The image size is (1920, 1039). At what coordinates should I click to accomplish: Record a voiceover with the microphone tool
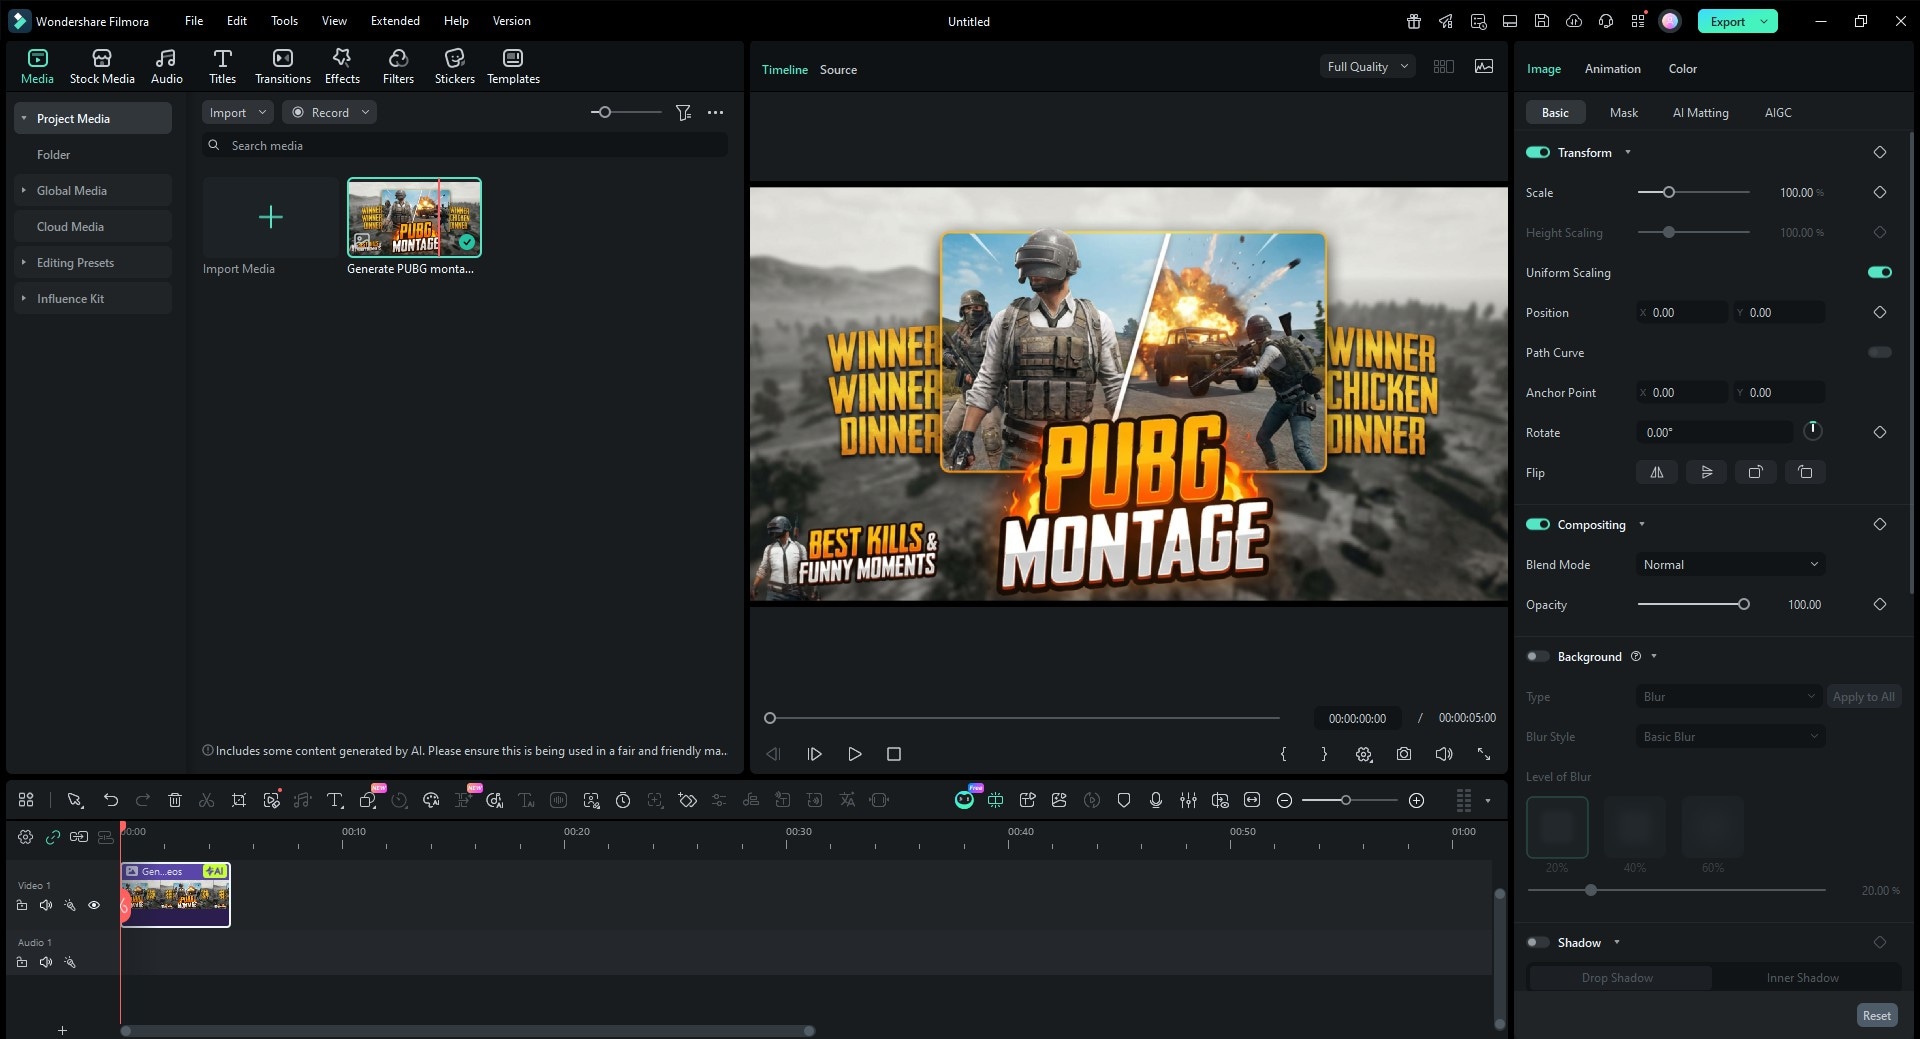(x=1156, y=800)
